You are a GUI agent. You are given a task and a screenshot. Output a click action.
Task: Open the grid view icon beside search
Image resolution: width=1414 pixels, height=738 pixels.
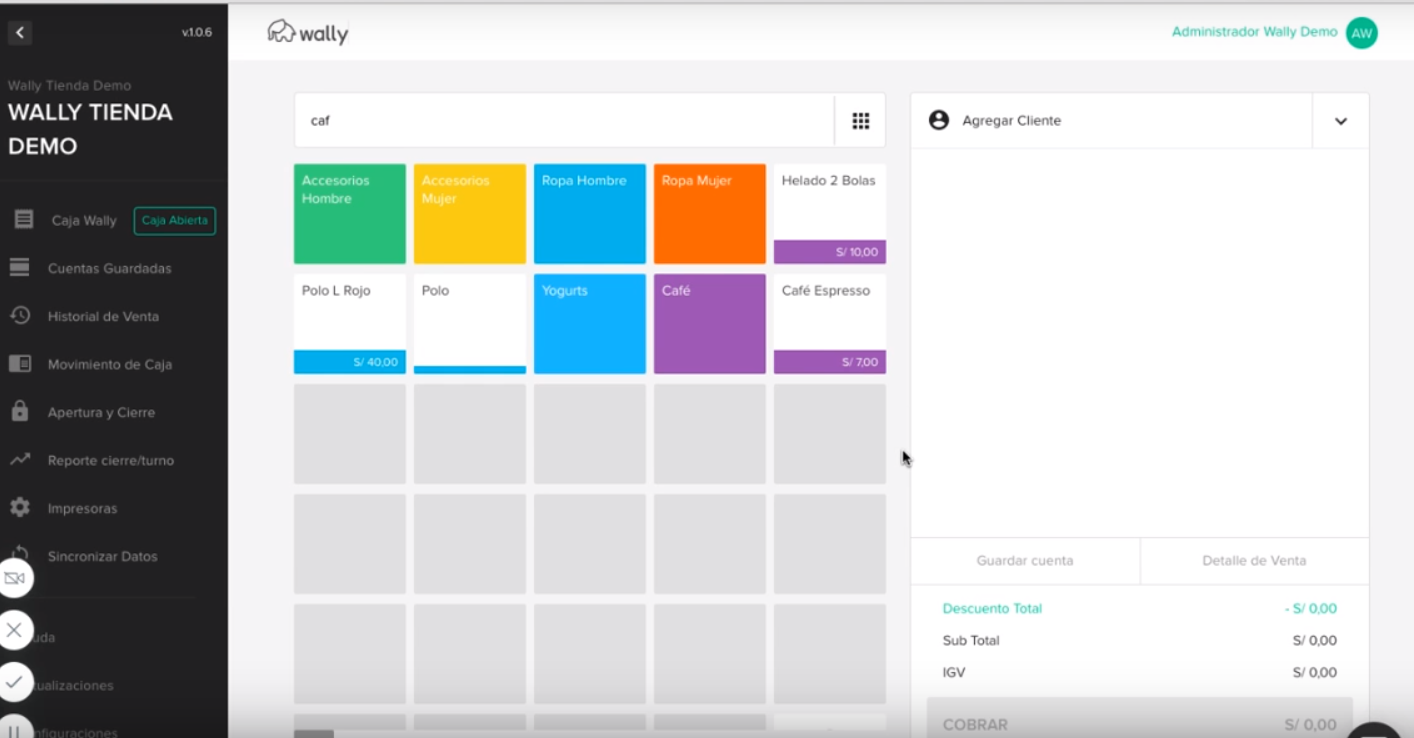860,121
